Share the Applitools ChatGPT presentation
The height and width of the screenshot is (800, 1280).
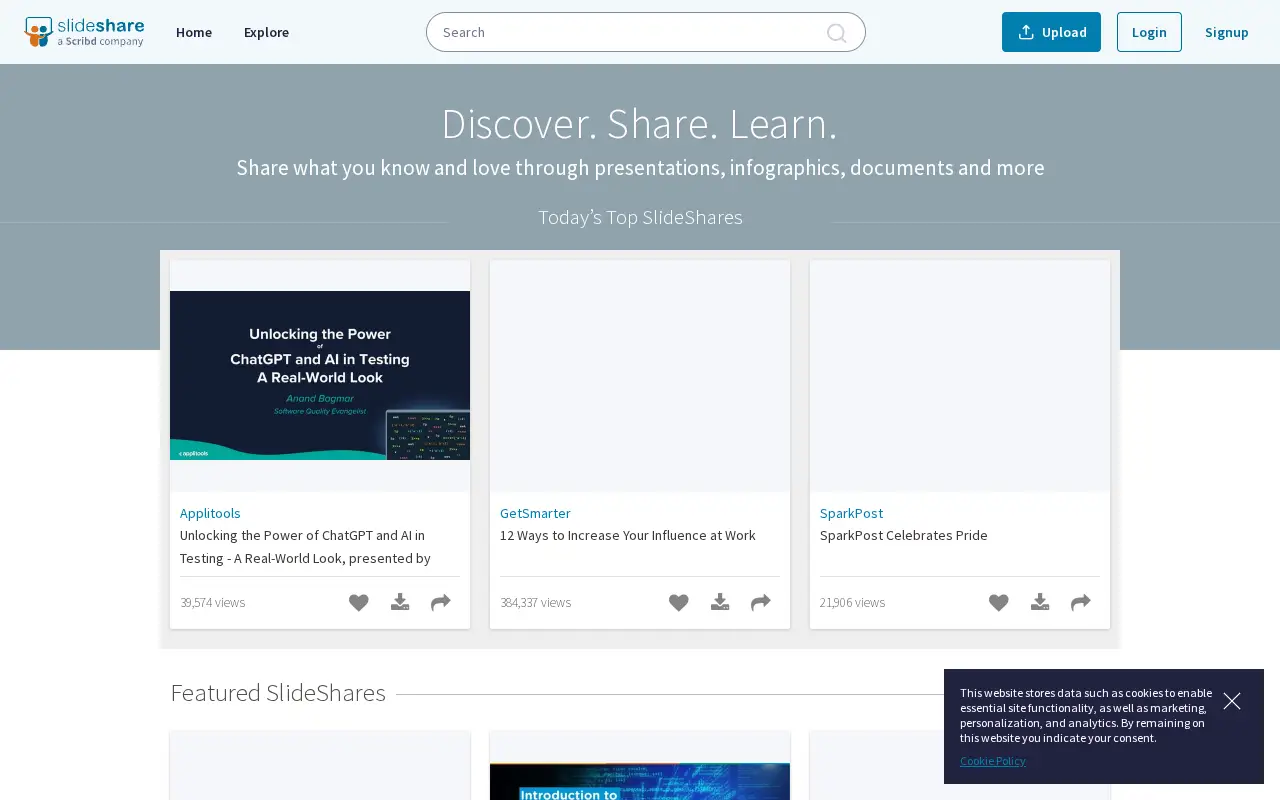[x=441, y=602]
